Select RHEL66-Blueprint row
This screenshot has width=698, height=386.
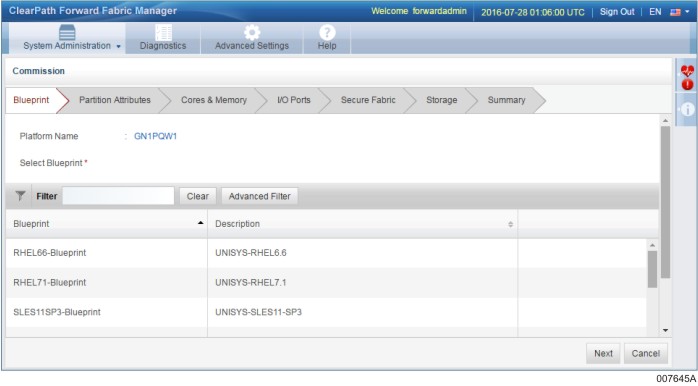pyautogui.click(x=325, y=253)
